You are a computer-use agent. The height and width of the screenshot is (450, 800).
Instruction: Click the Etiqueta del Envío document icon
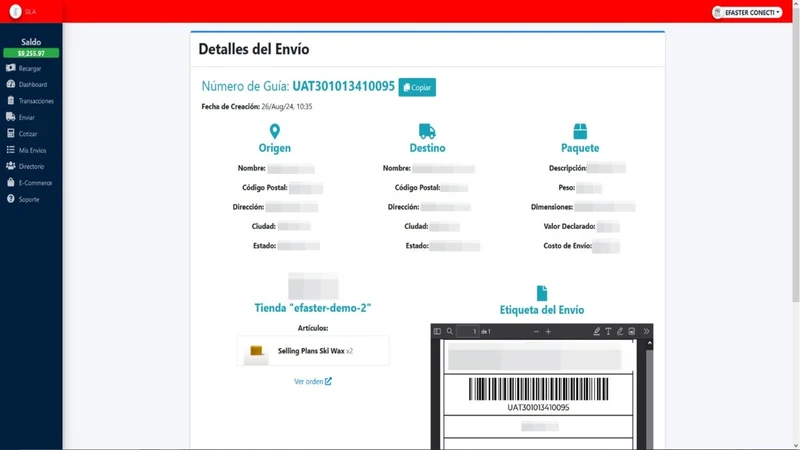pyautogui.click(x=542, y=293)
